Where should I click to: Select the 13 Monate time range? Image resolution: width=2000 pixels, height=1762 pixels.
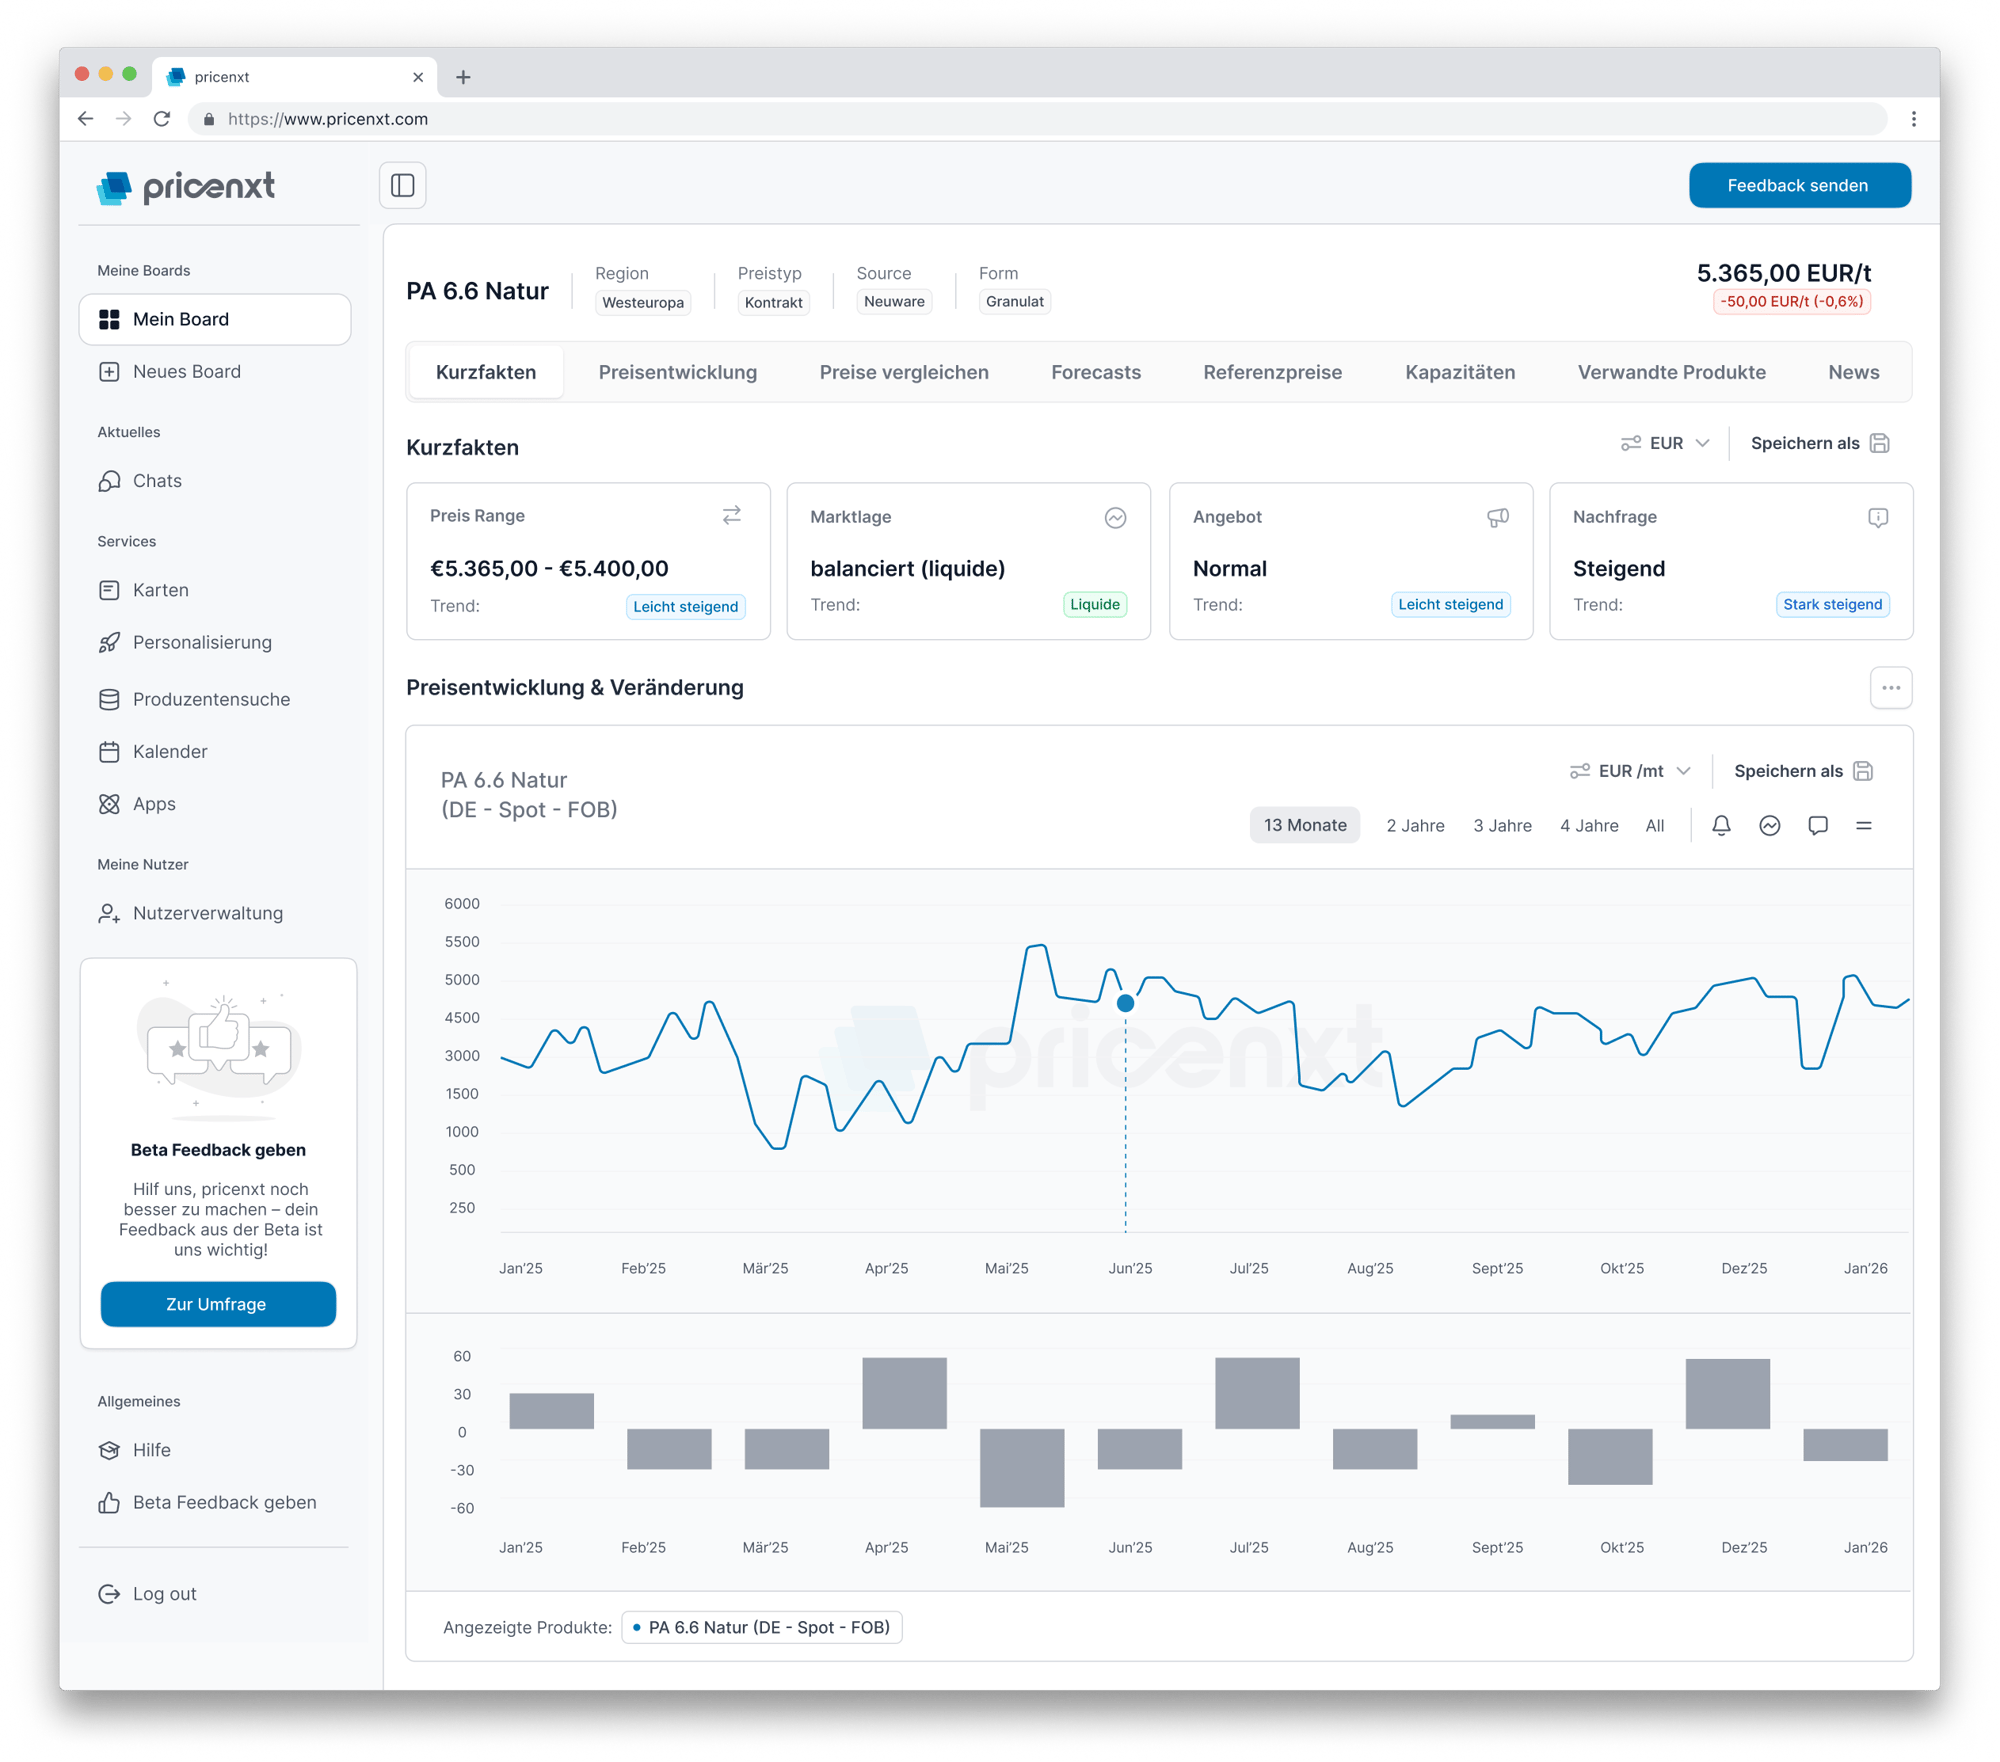tap(1304, 826)
